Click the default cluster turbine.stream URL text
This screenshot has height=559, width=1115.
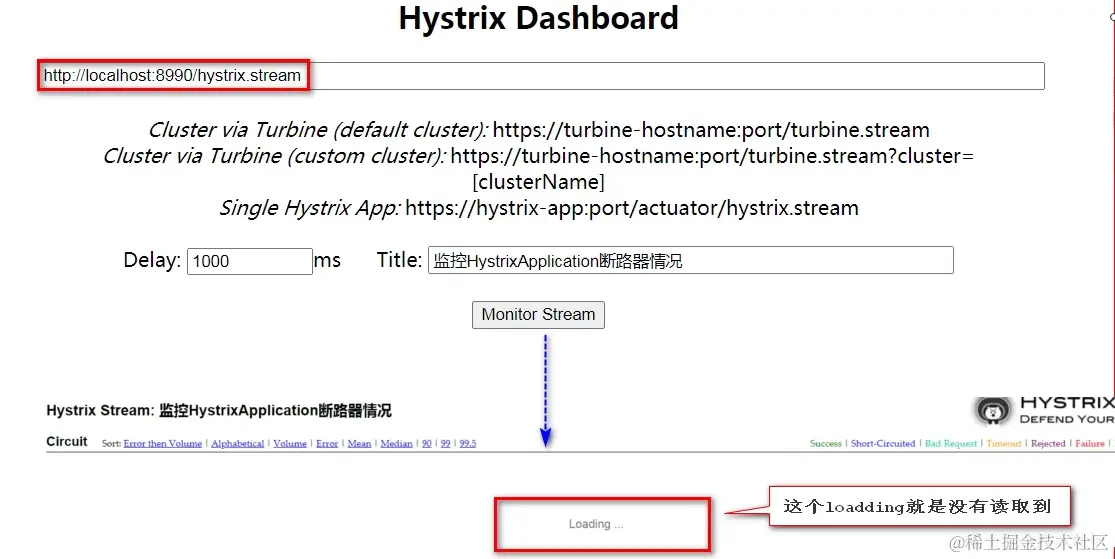click(x=711, y=130)
